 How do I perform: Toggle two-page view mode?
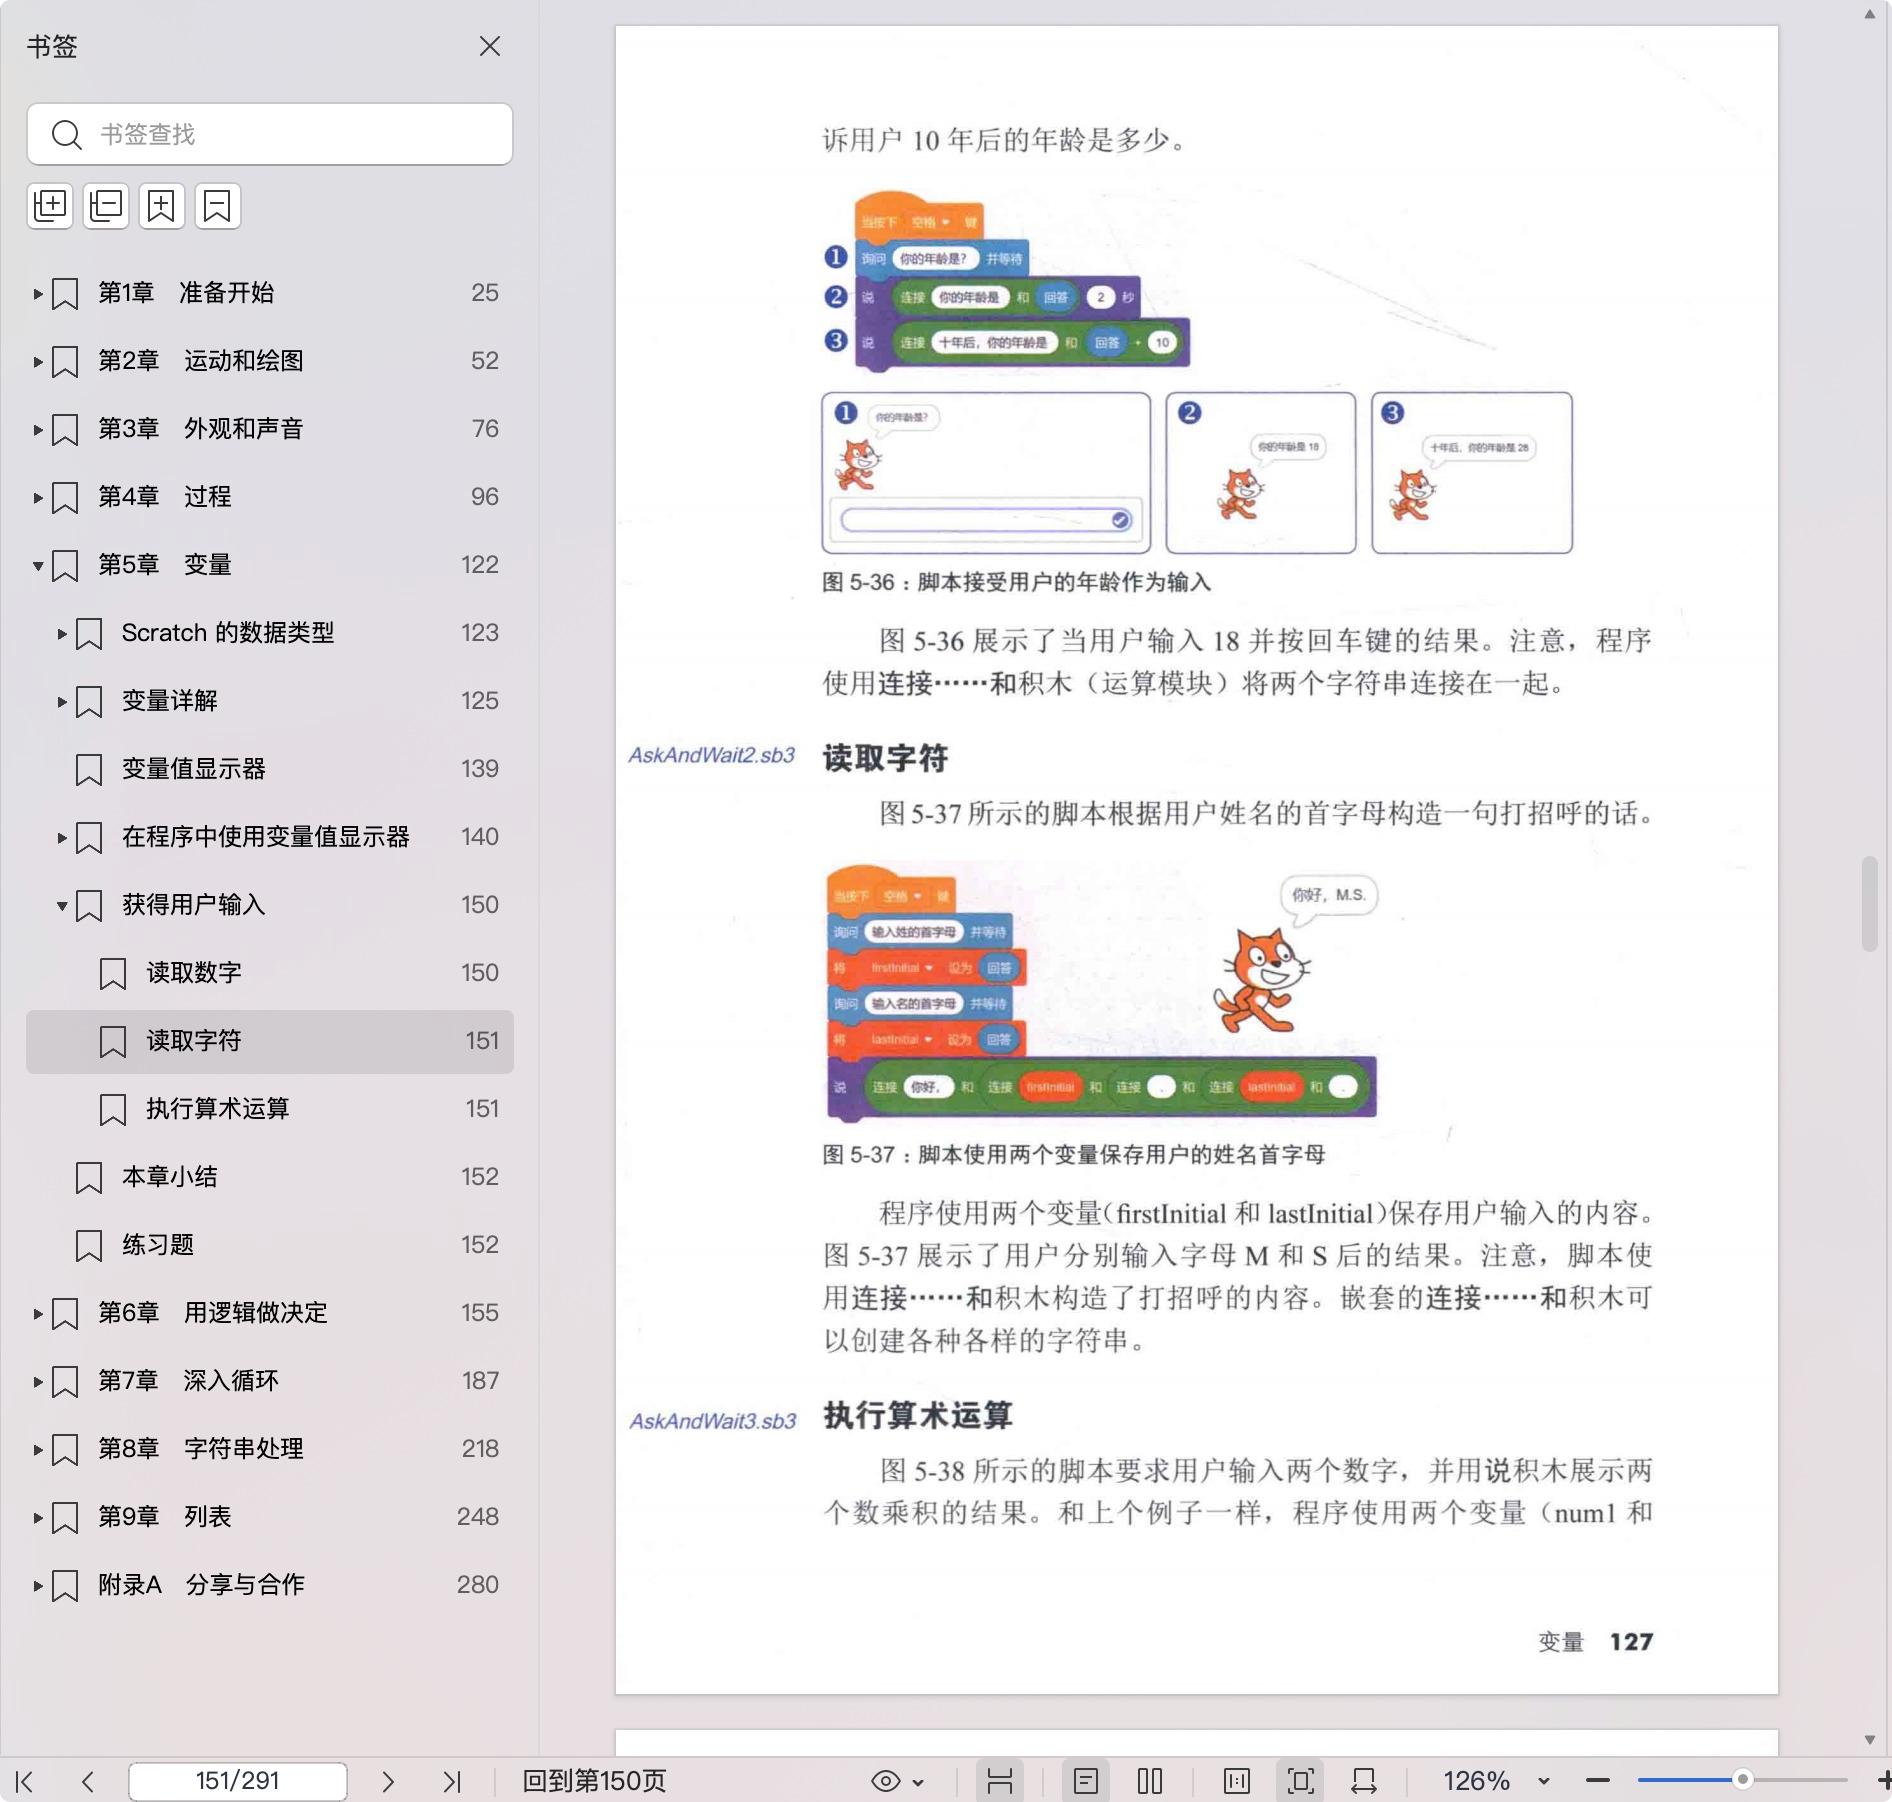[x=1150, y=1781]
